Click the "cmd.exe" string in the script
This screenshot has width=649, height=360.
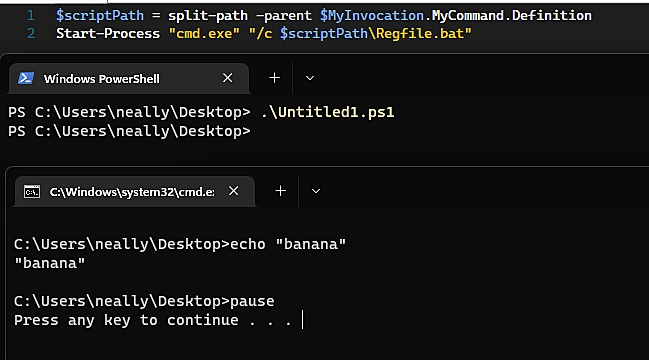204,34
